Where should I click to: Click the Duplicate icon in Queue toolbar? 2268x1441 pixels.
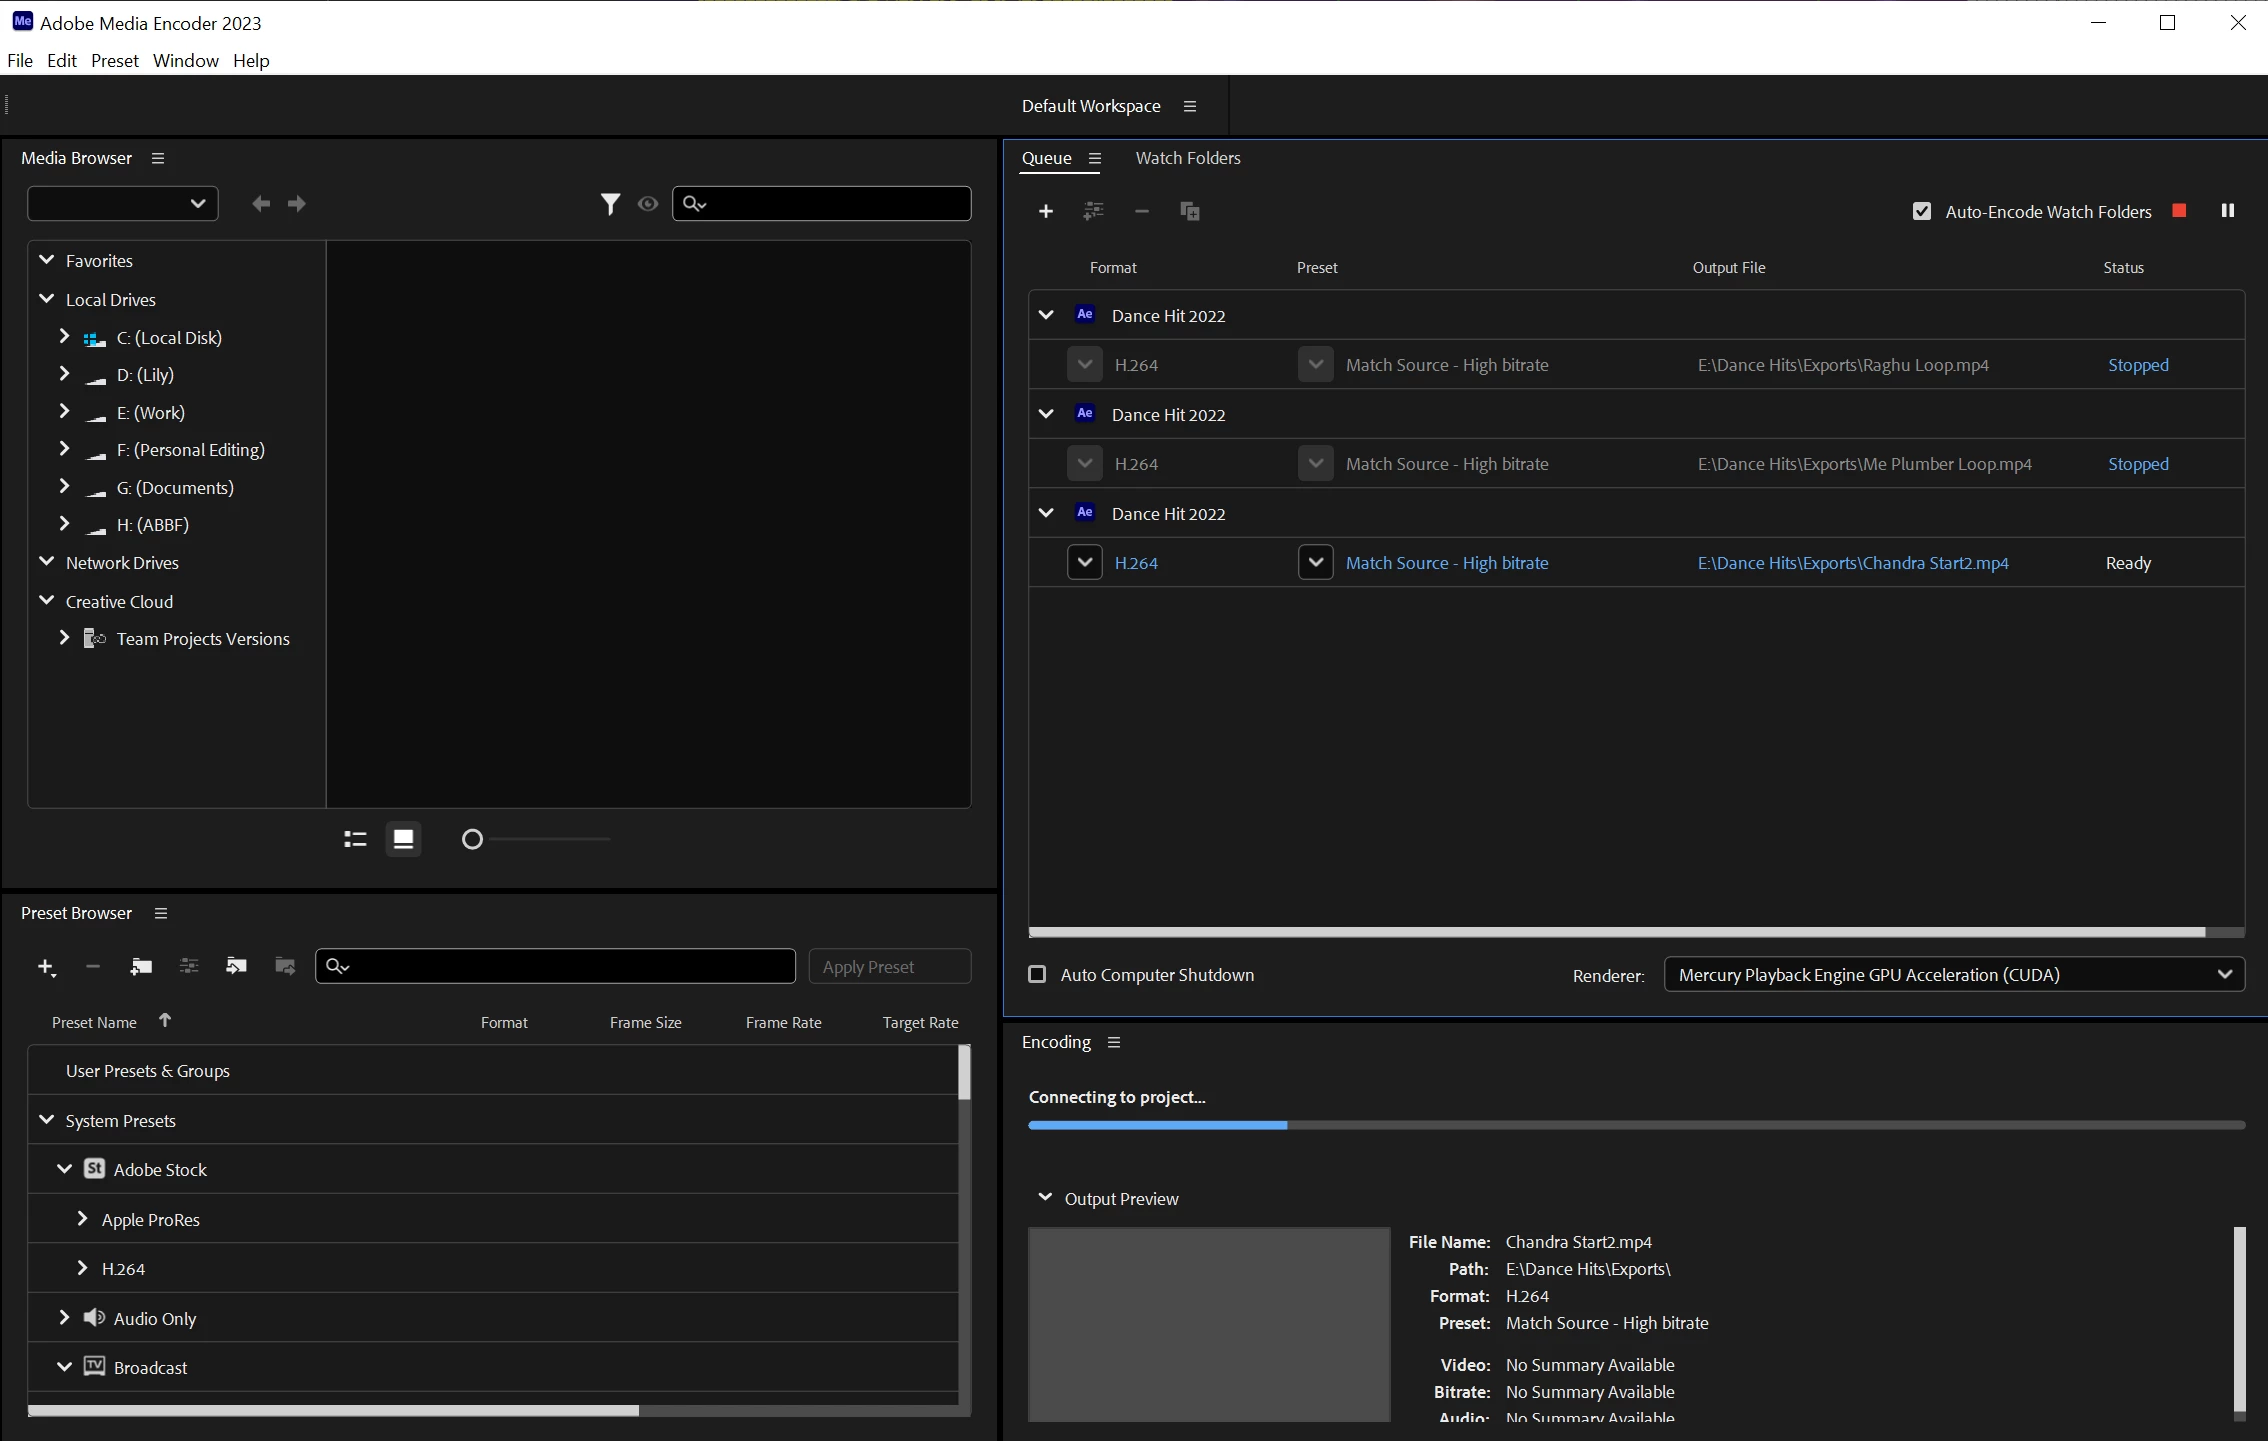coord(1189,211)
